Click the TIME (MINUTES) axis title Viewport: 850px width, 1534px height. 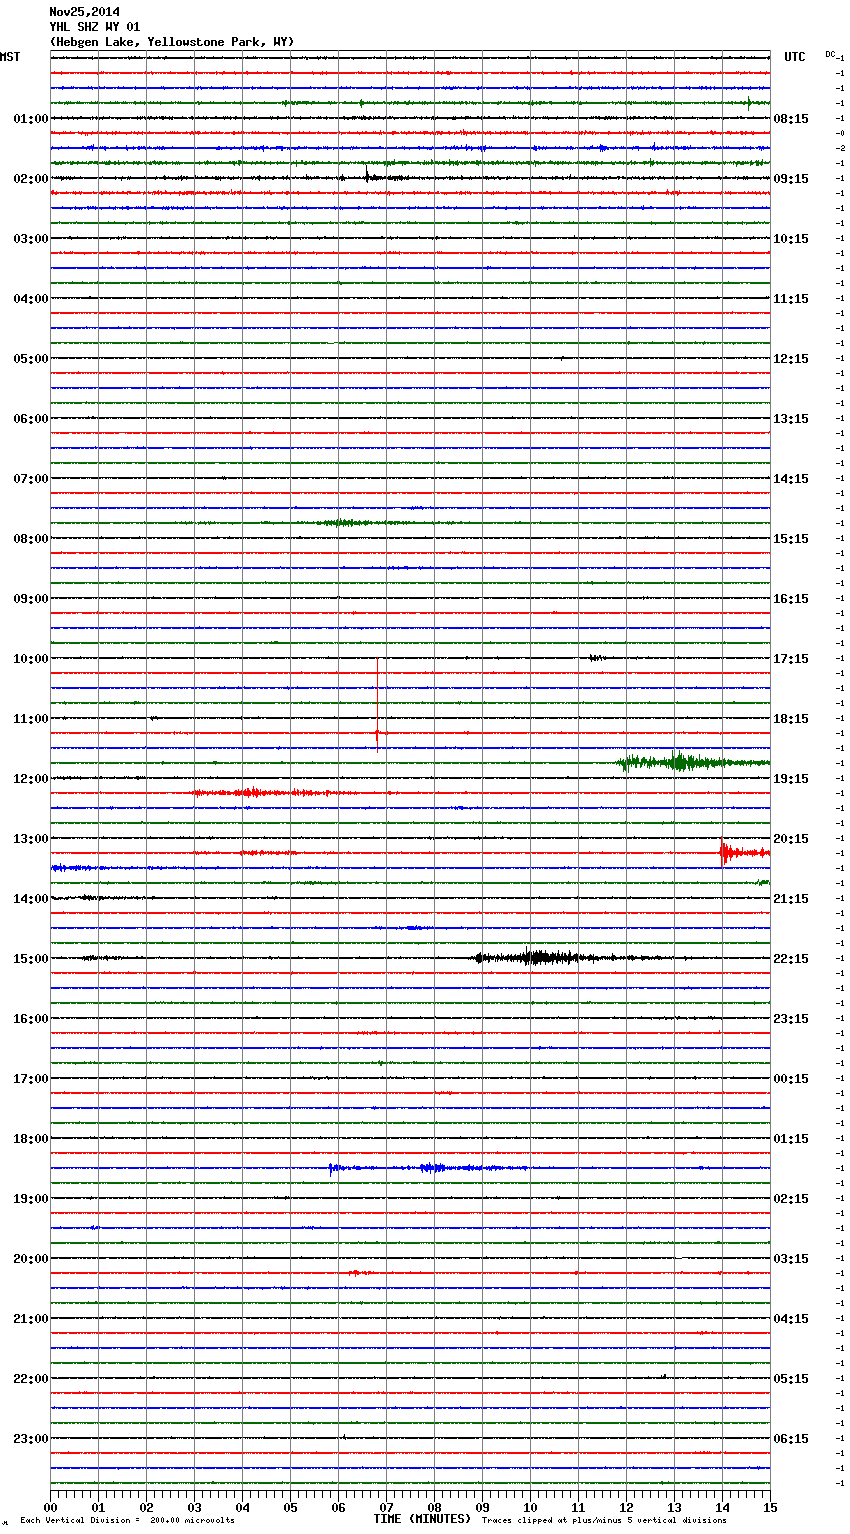click(x=422, y=1519)
